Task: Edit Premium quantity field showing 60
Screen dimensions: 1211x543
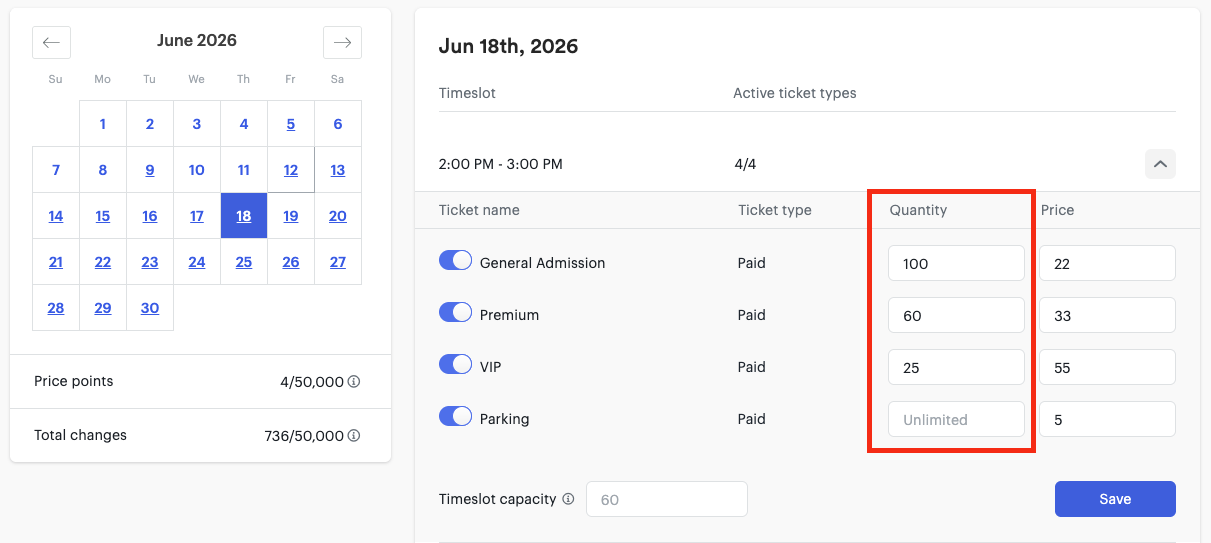Action: [x=956, y=315]
